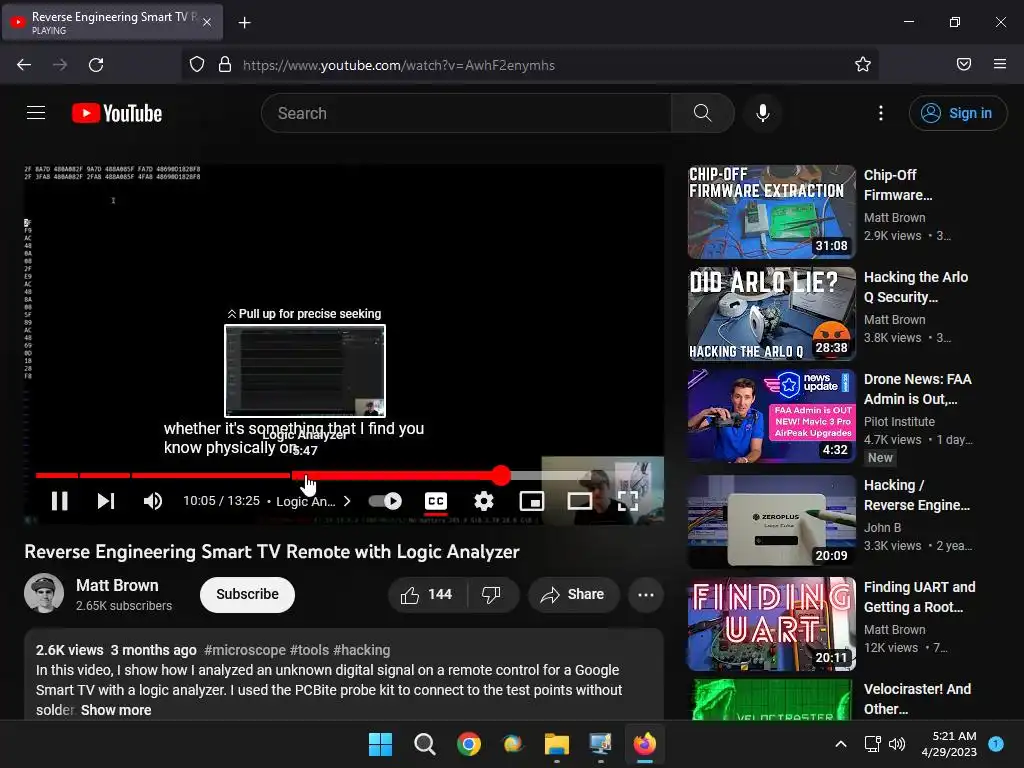Open system volume tray icon
The image size is (1024, 768).
[x=897, y=744]
